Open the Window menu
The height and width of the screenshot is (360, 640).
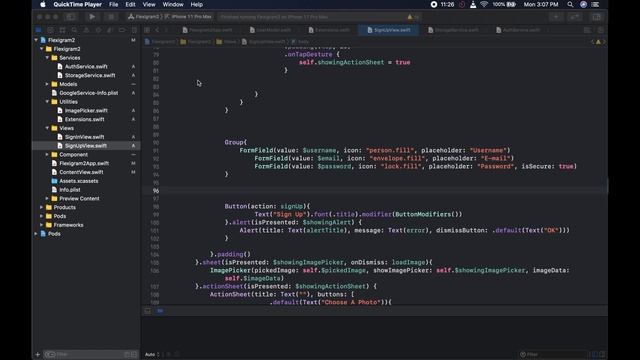tap(173, 4)
